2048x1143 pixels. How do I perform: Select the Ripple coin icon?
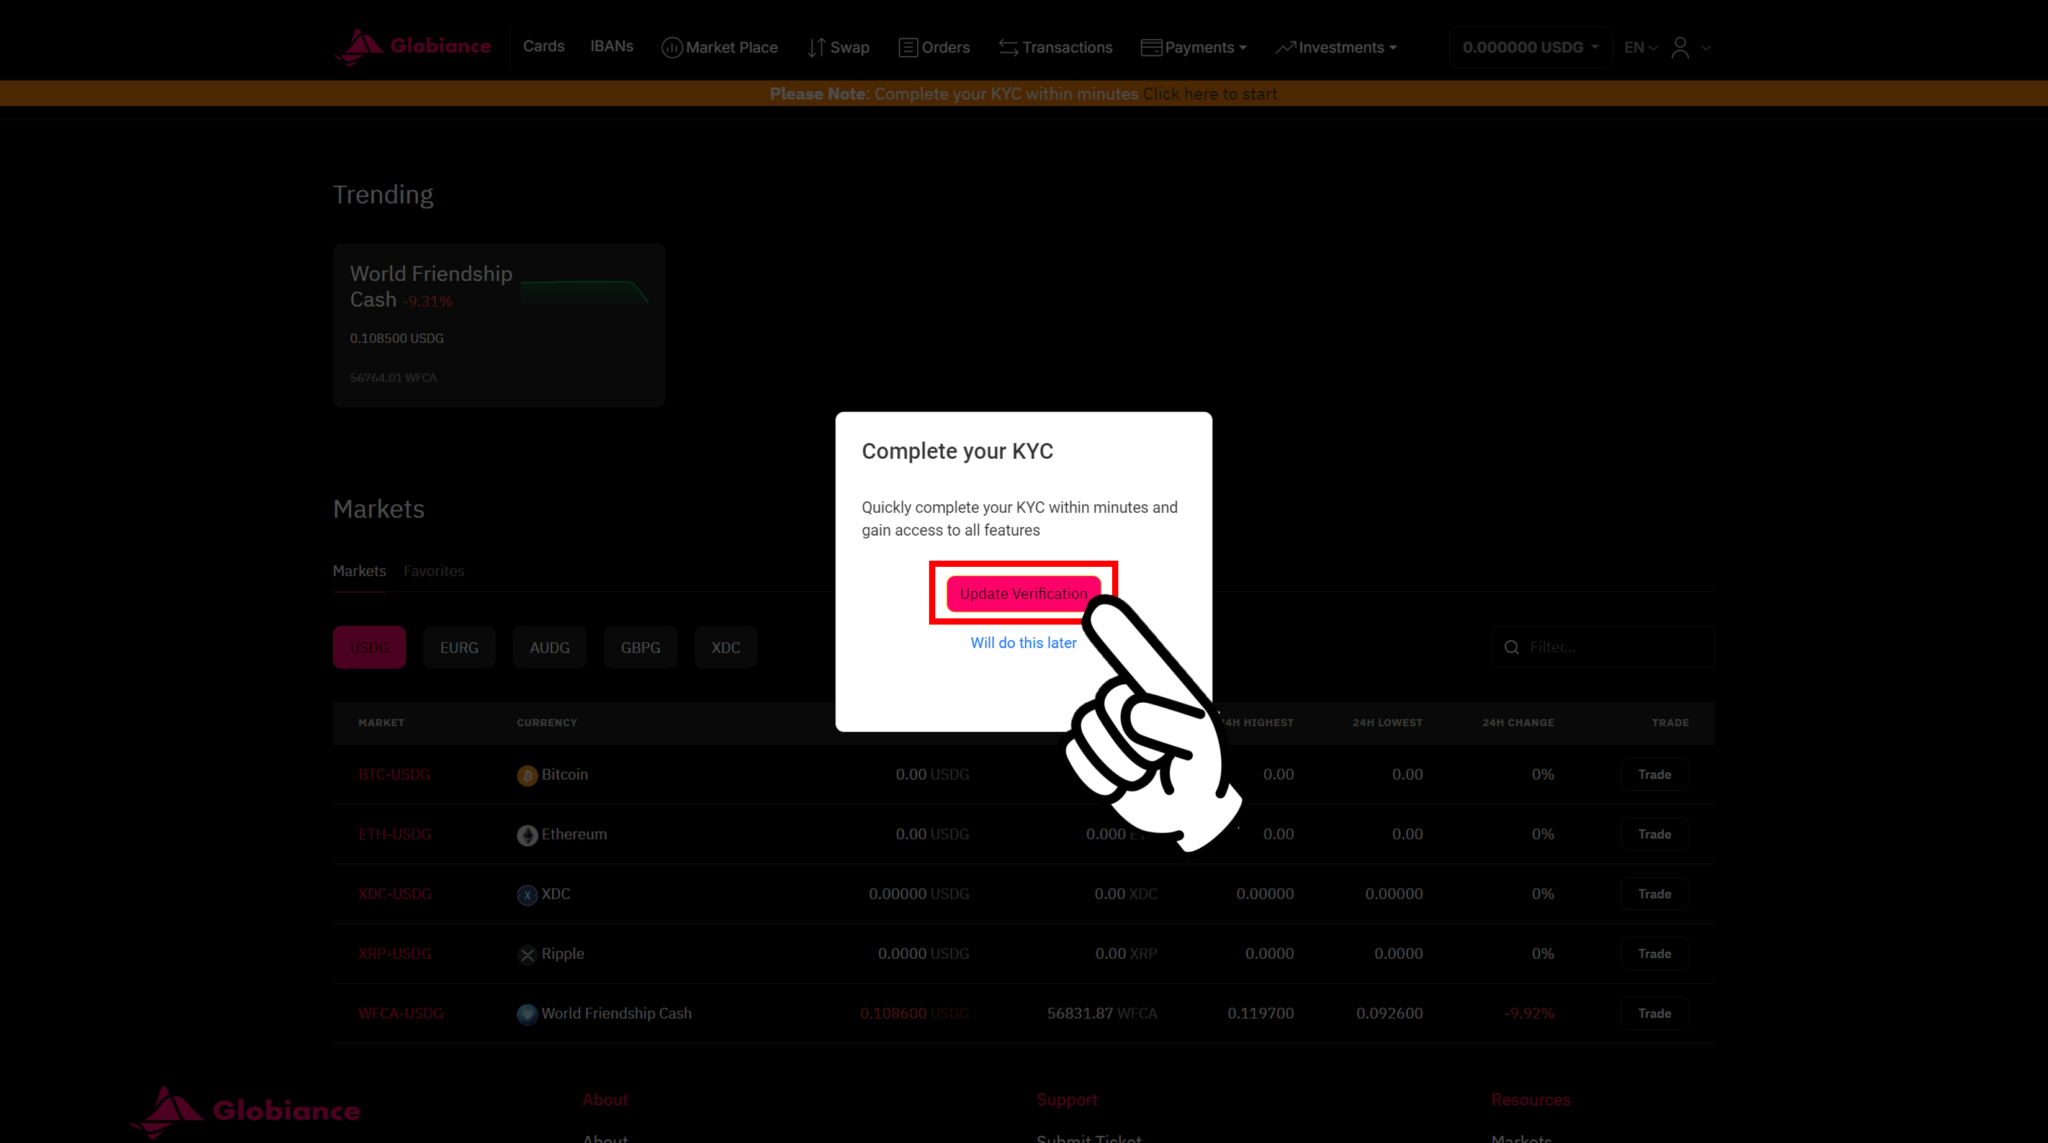pyautogui.click(x=527, y=953)
